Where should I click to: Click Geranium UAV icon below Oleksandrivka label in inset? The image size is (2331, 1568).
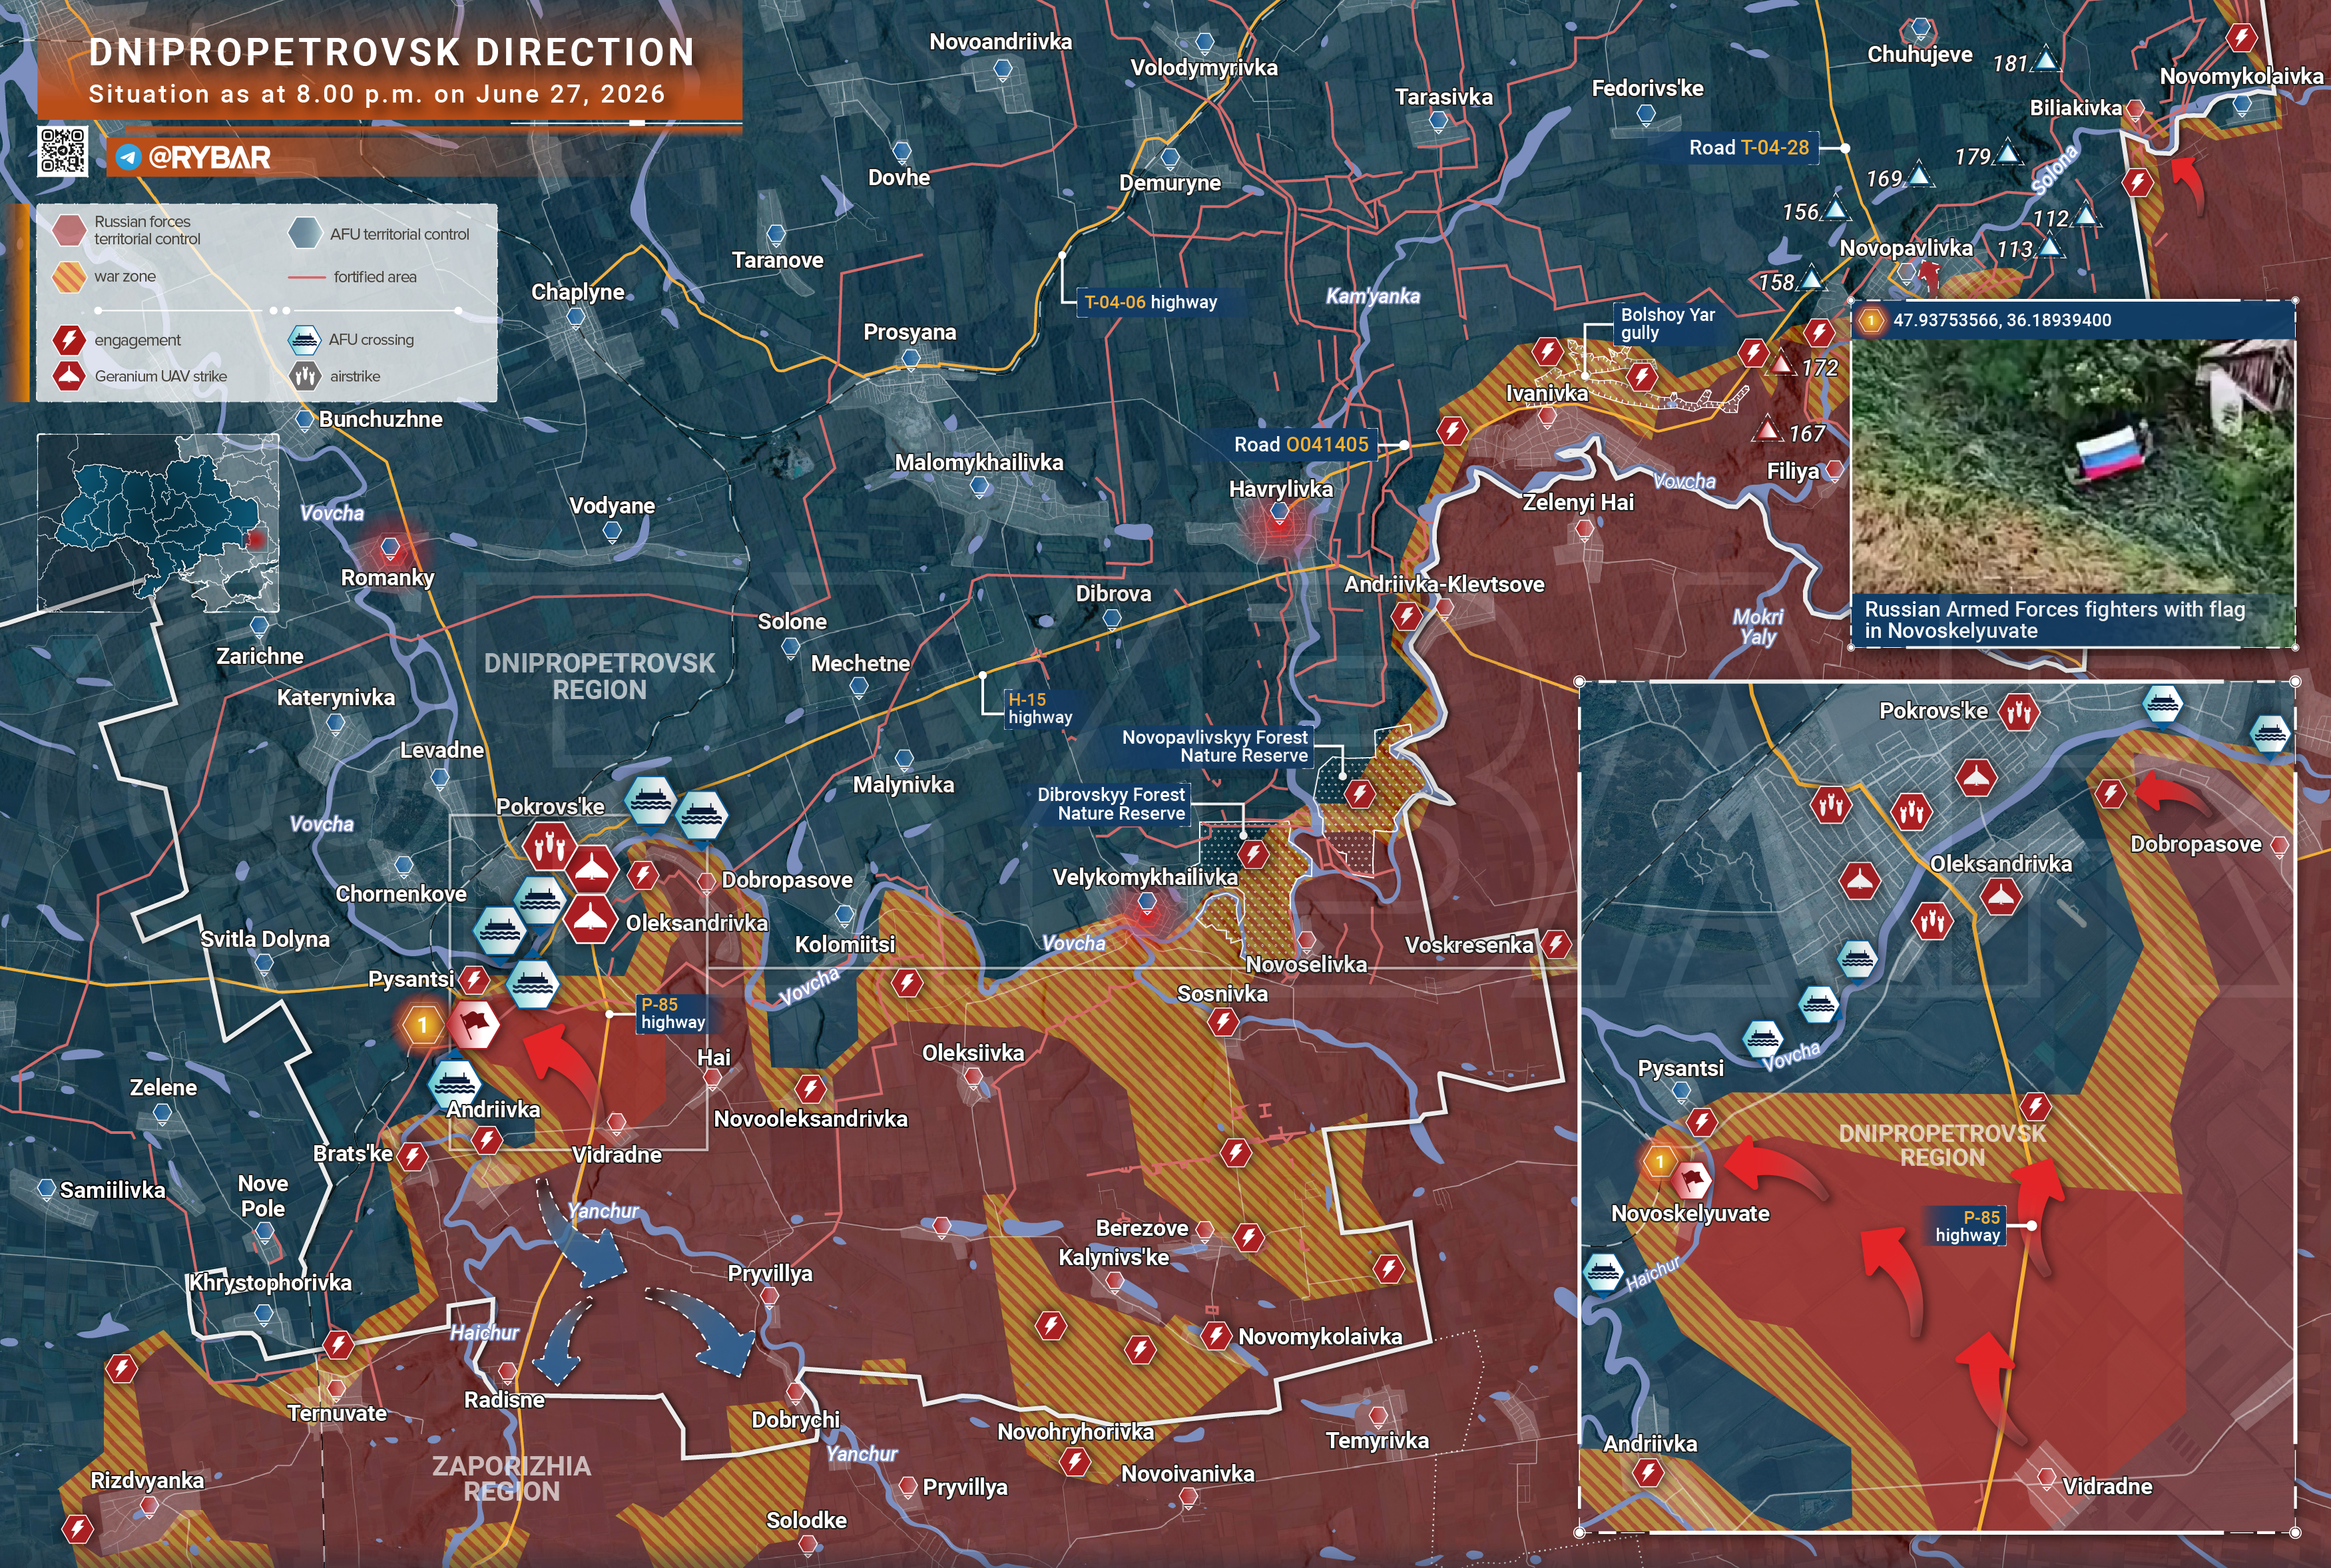click(2000, 897)
